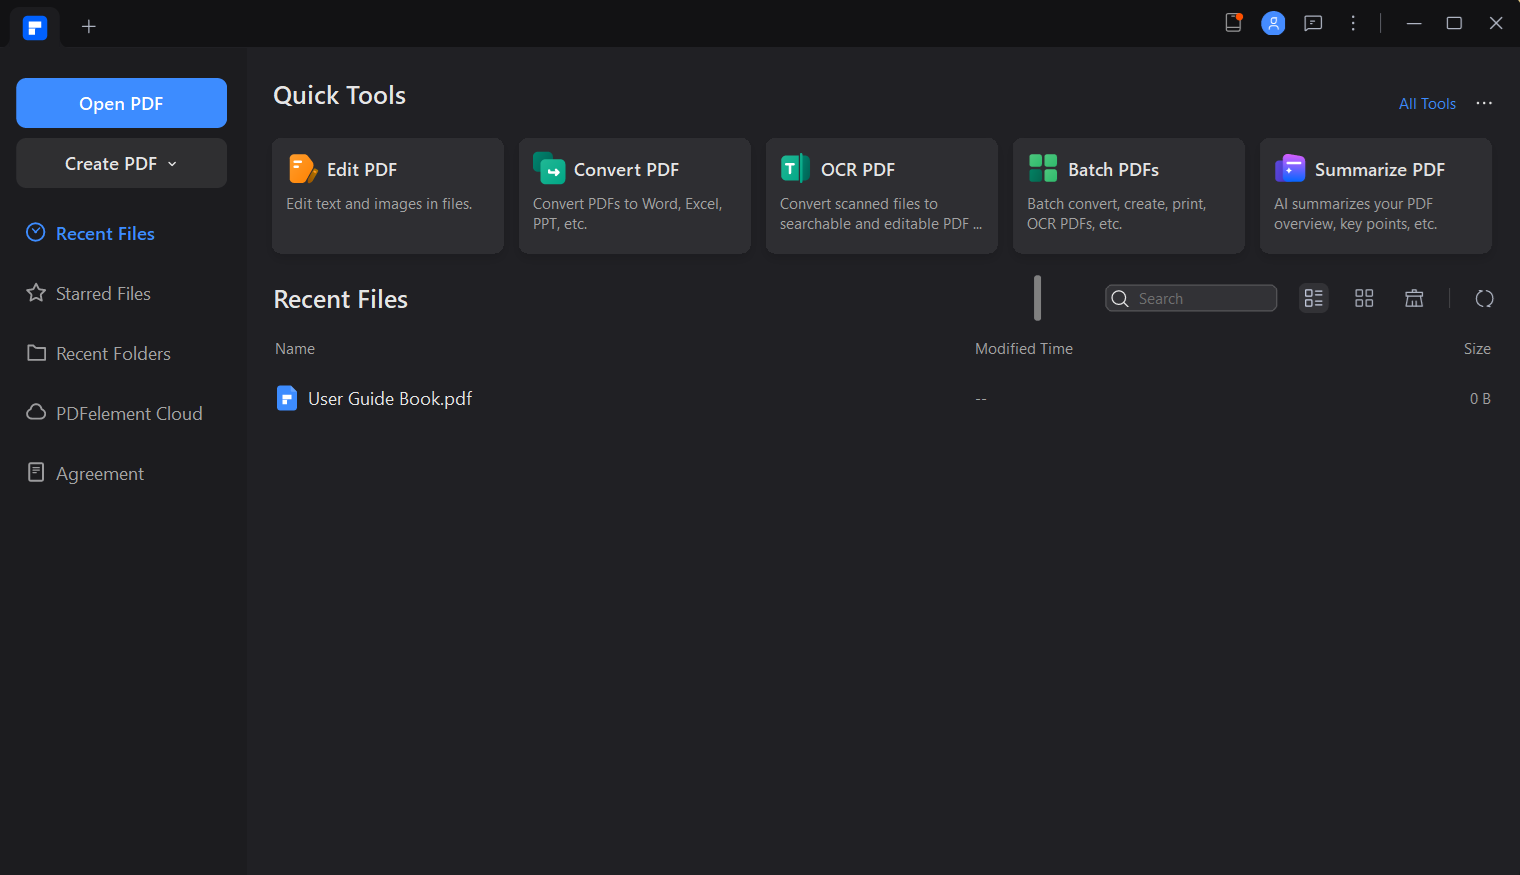1520x875 pixels.
Task: Sort by Modified Time column header
Action: click(x=1024, y=349)
